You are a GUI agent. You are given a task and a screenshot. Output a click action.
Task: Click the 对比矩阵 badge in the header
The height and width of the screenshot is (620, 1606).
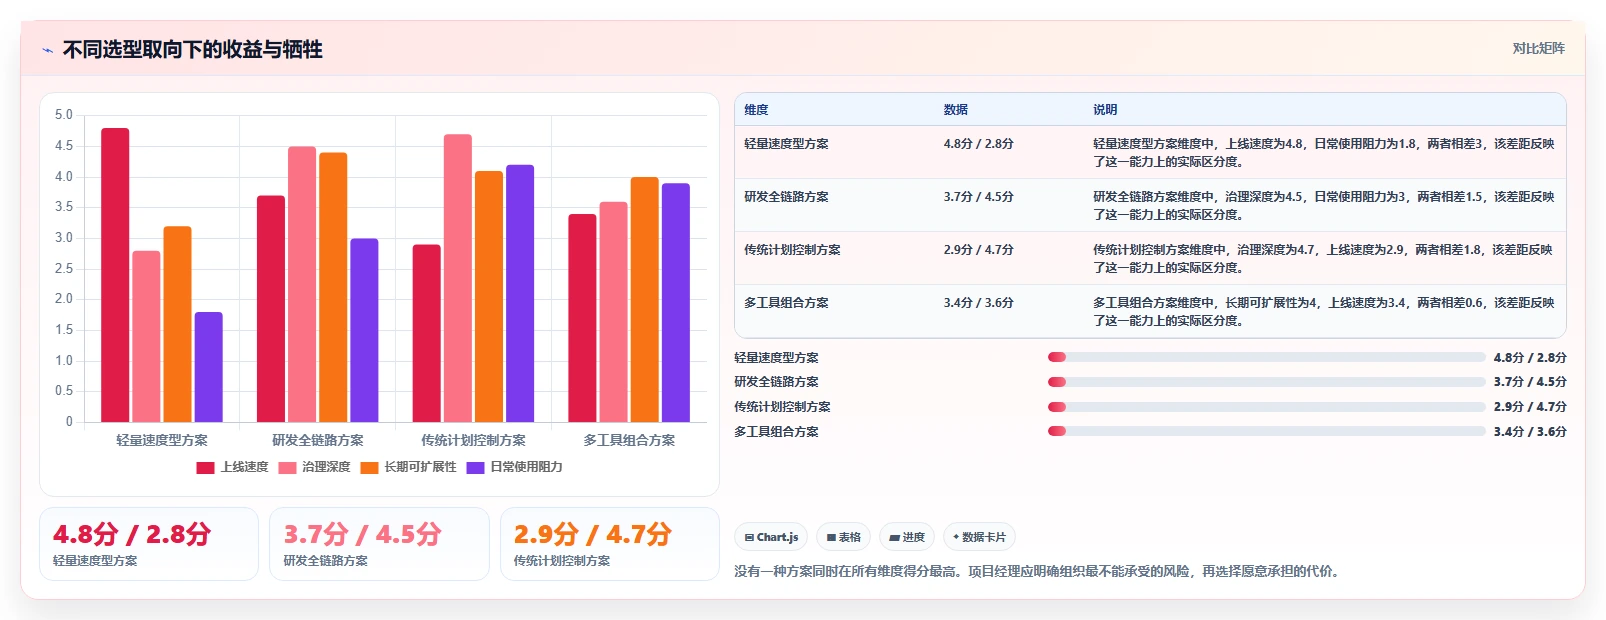[1538, 48]
